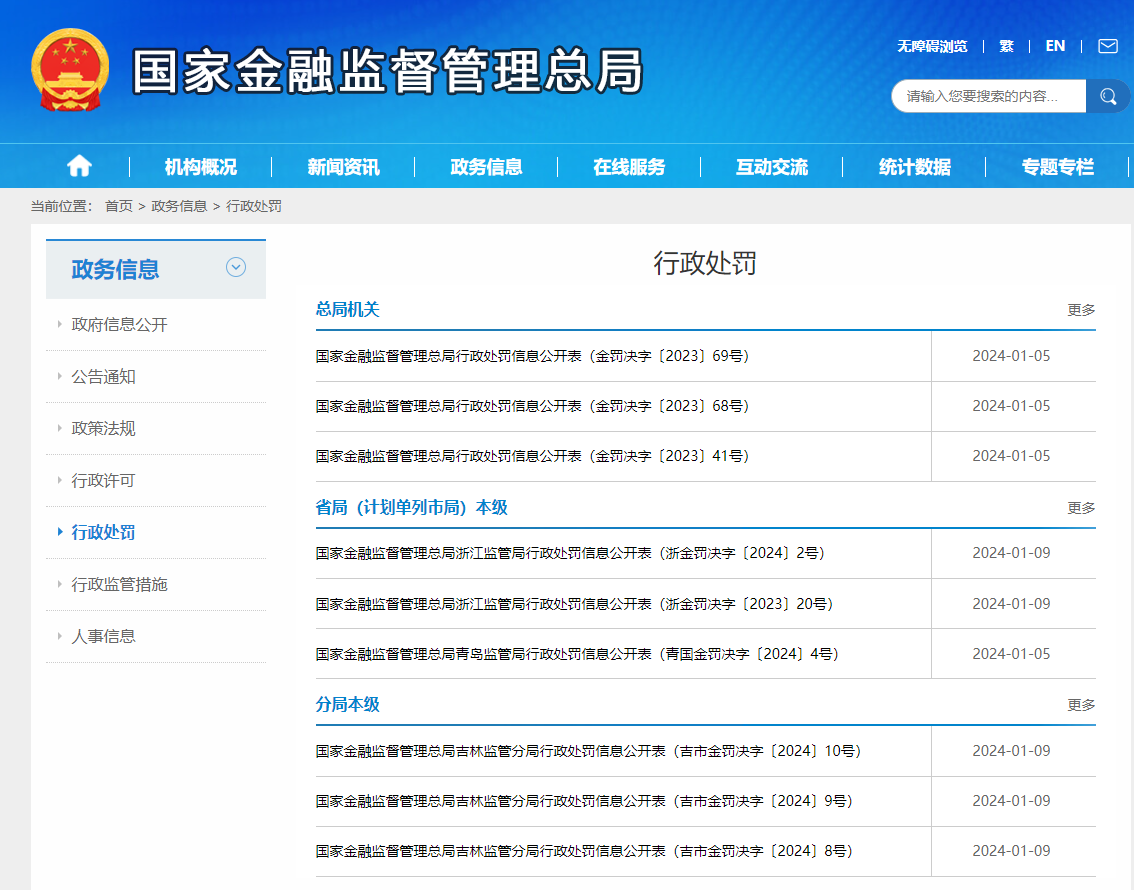Show more under 总局机关 section
Image resolution: width=1134 pixels, height=890 pixels.
(1081, 310)
